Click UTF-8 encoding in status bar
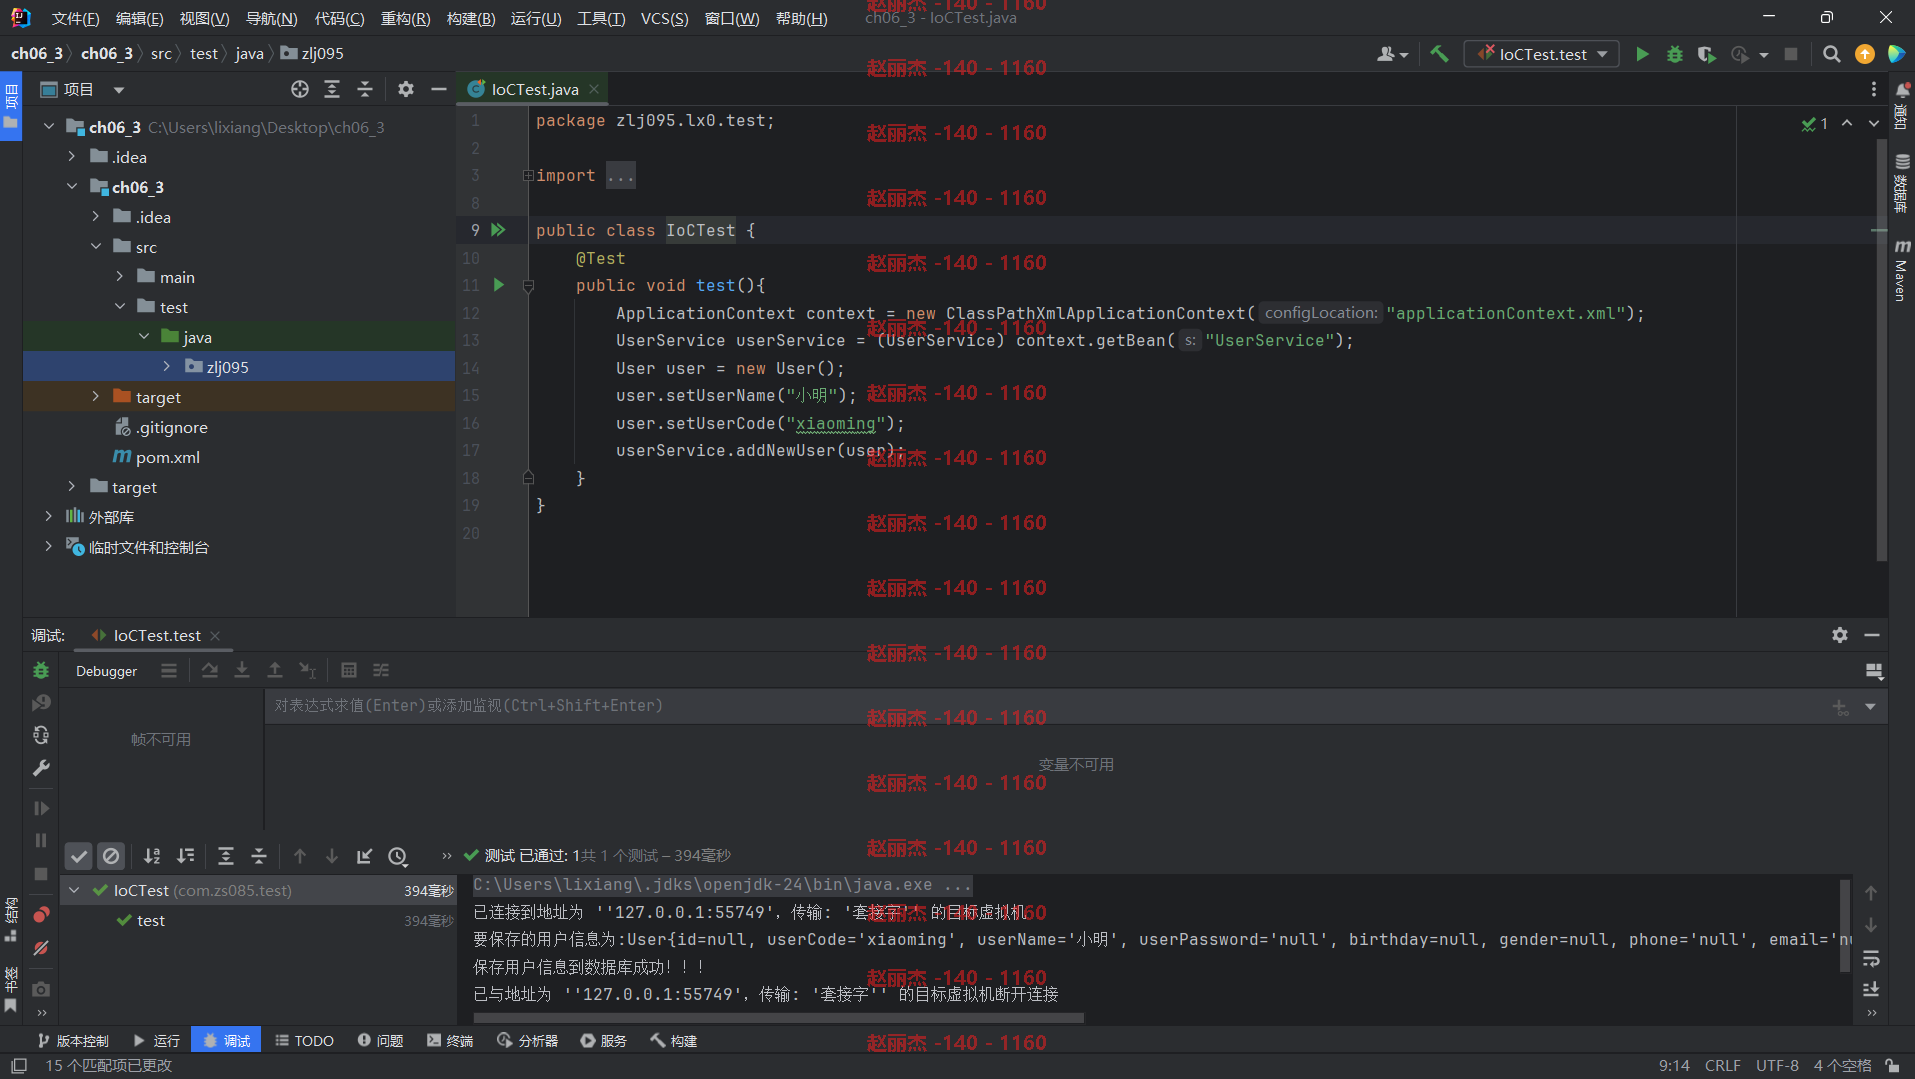 pos(1777,1065)
